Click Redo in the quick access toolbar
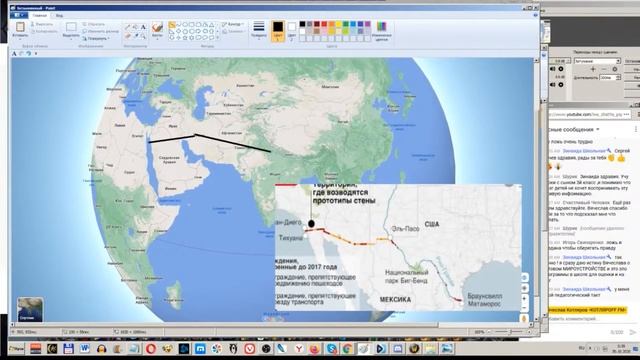This screenshot has width=640, height=360. 29,53
